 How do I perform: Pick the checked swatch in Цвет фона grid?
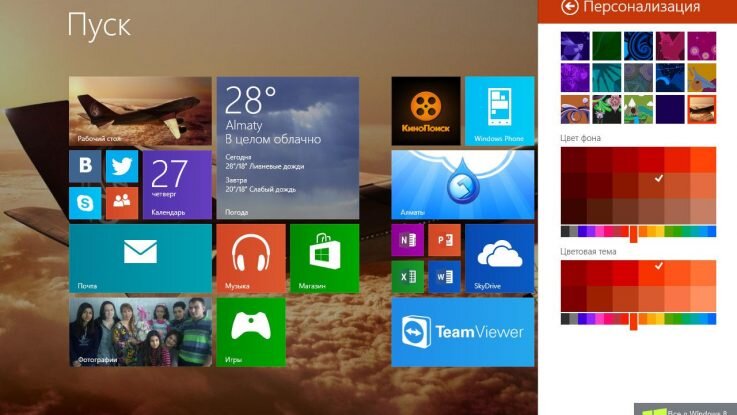651,185
